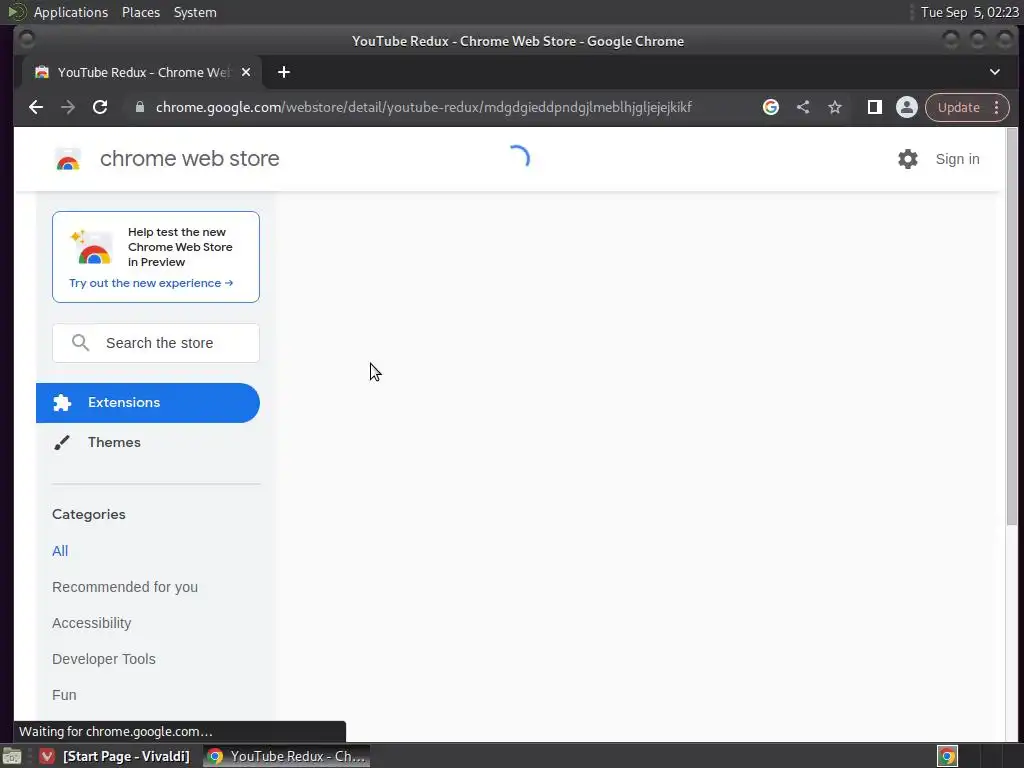View site info via the lock icon
Viewport: 1024px width, 768px height.
pos(139,107)
